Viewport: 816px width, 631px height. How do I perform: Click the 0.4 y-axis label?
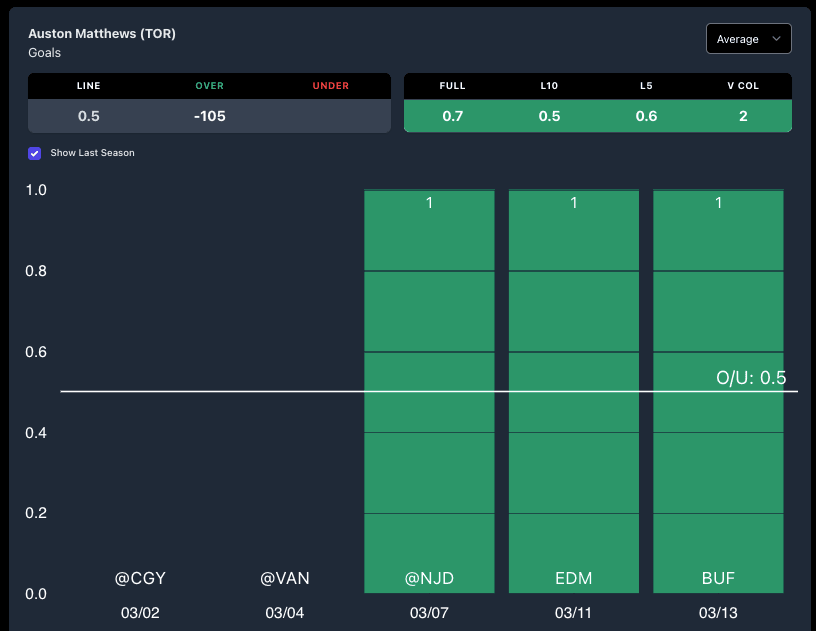[x=36, y=433]
